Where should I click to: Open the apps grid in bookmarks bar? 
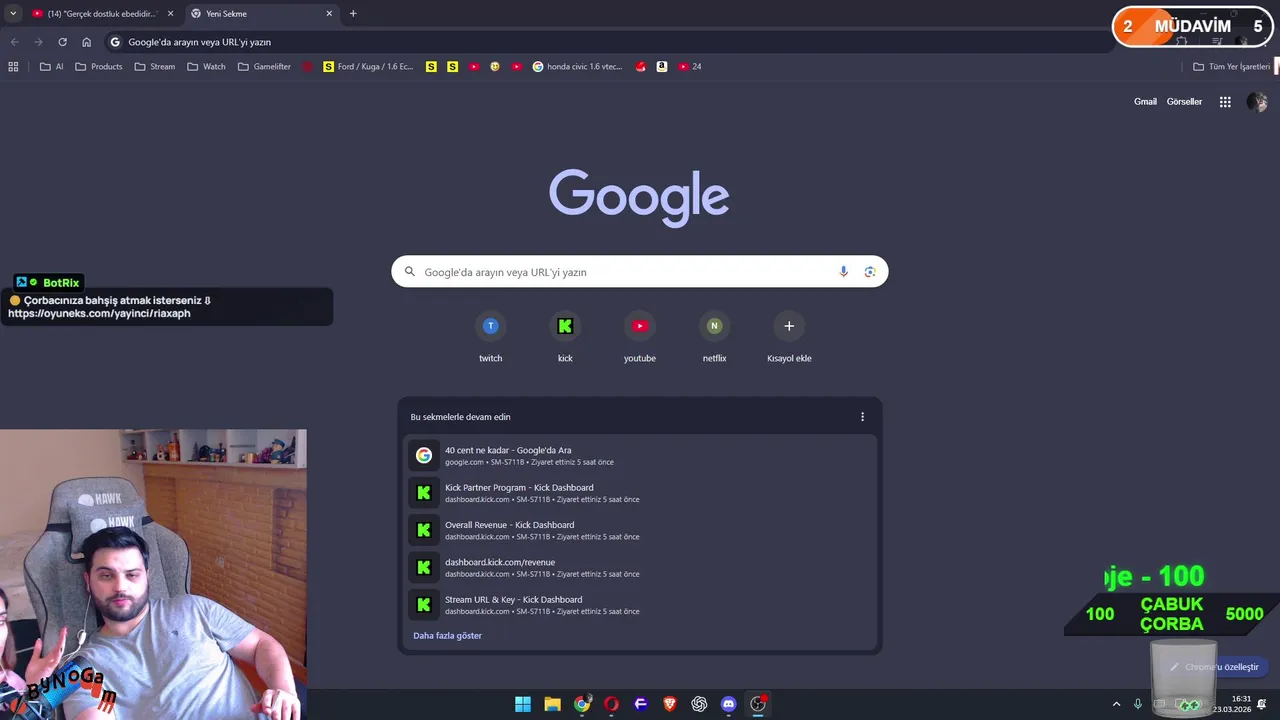13,67
